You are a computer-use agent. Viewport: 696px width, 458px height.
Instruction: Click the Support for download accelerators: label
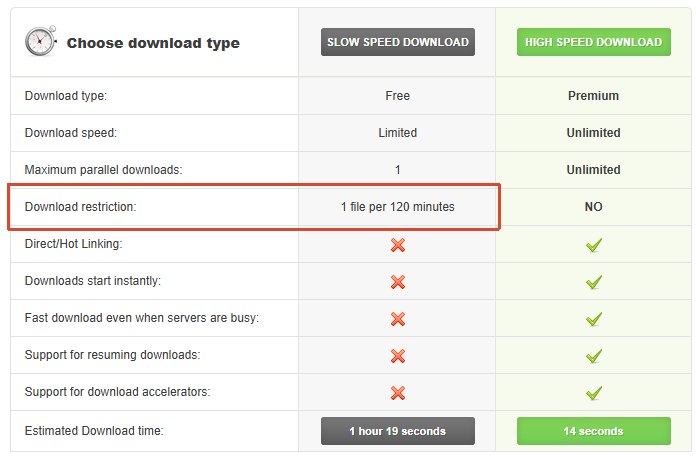click(117, 392)
